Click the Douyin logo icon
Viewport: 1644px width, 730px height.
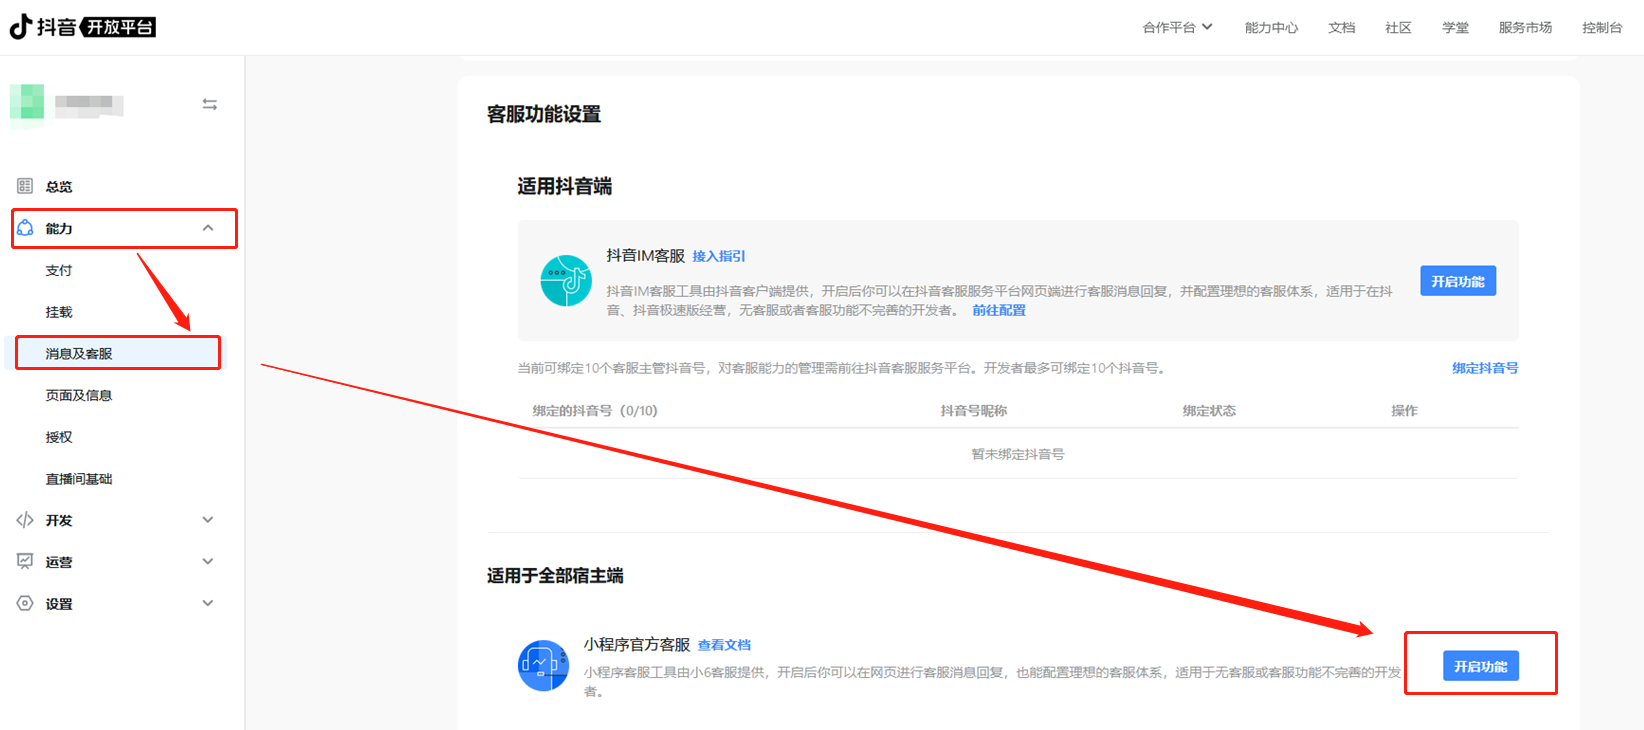coord(20,27)
